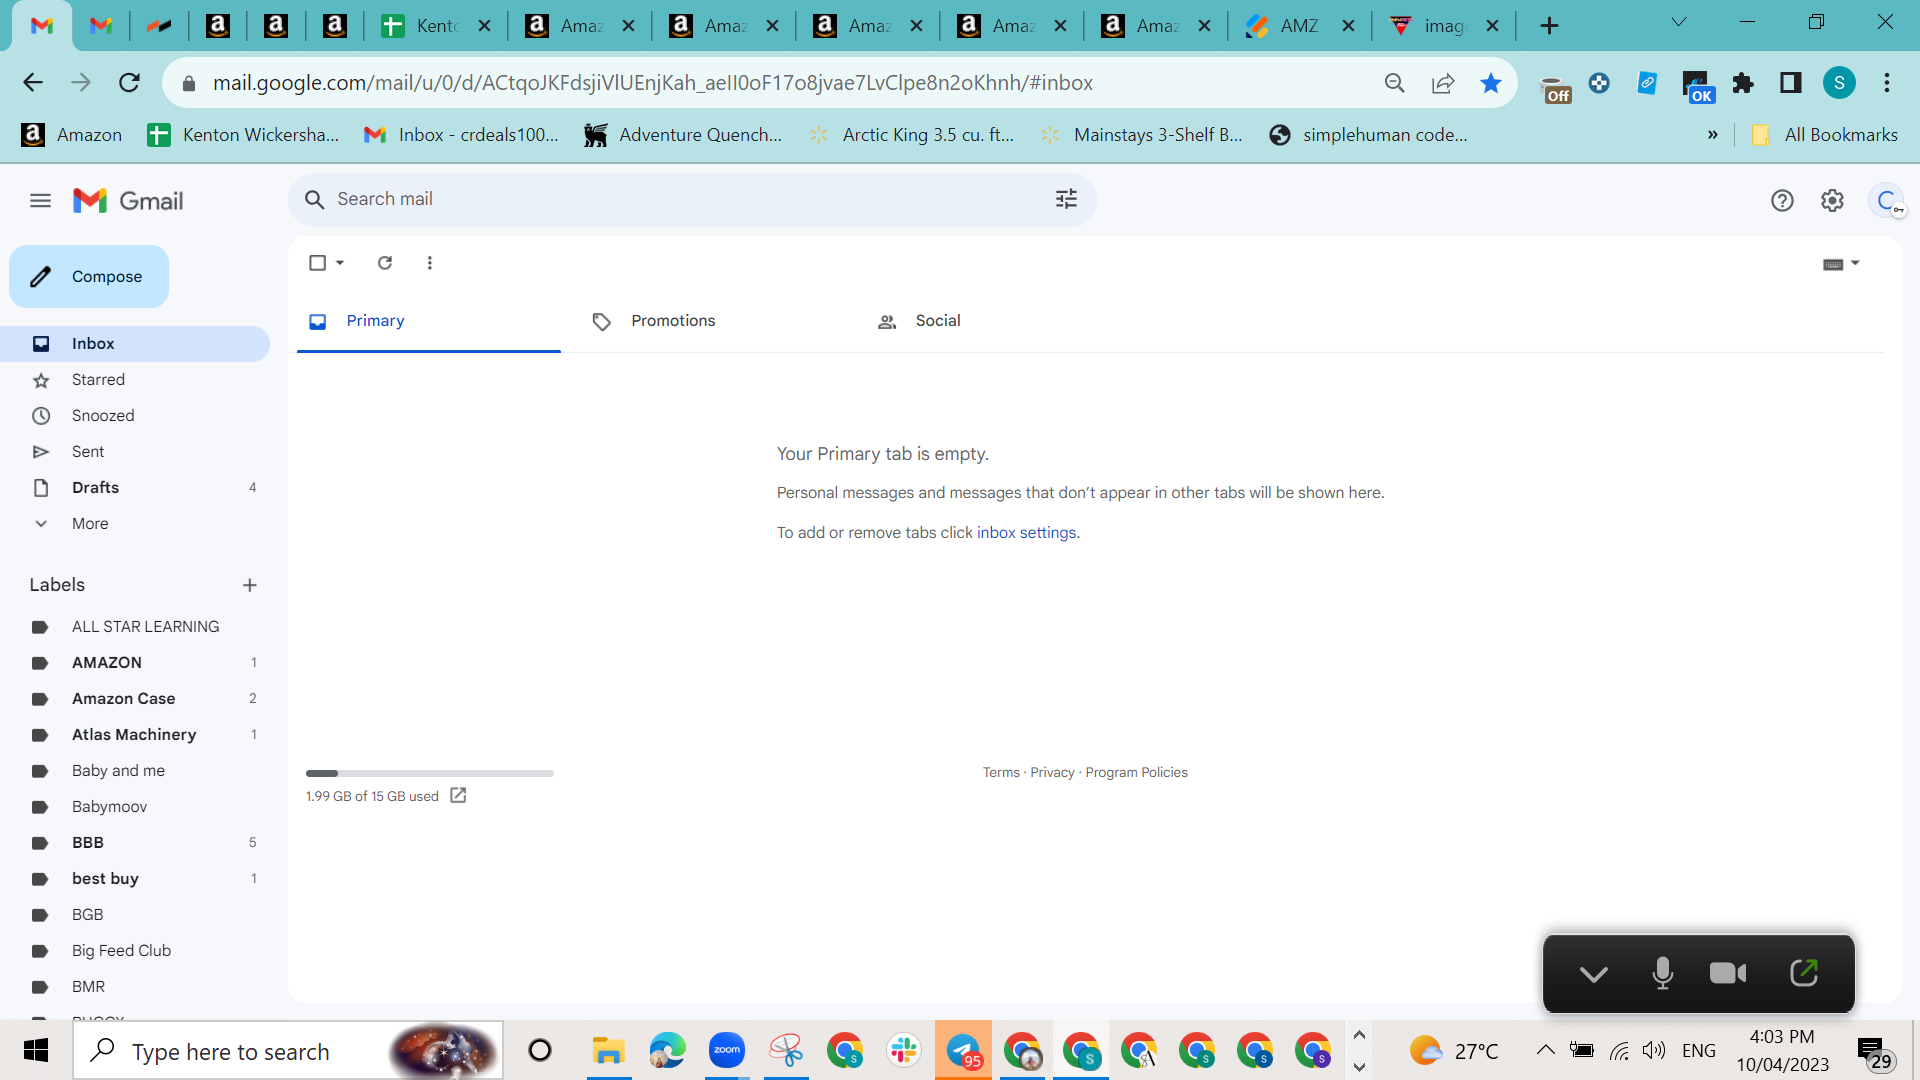Click the Windows Start button

coord(36,1050)
